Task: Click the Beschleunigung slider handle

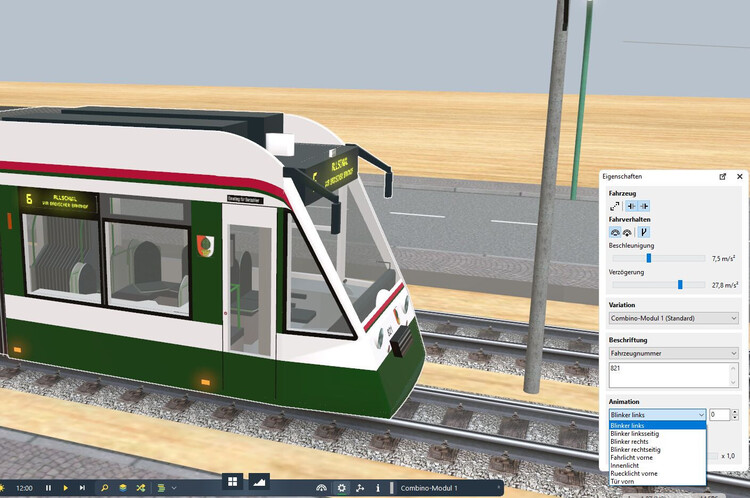Action: (x=648, y=258)
